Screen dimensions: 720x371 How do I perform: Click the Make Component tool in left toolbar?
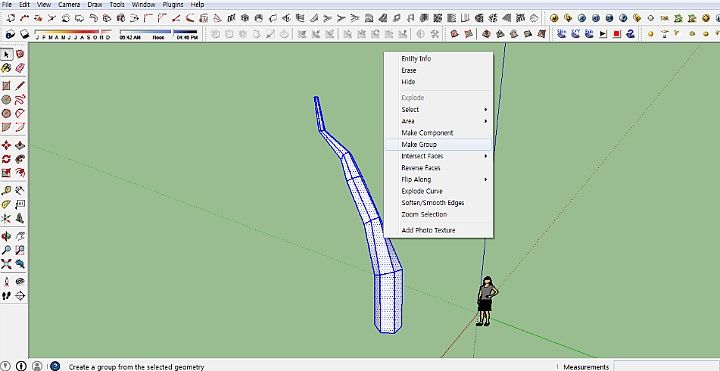pyautogui.click(x=20, y=55)
